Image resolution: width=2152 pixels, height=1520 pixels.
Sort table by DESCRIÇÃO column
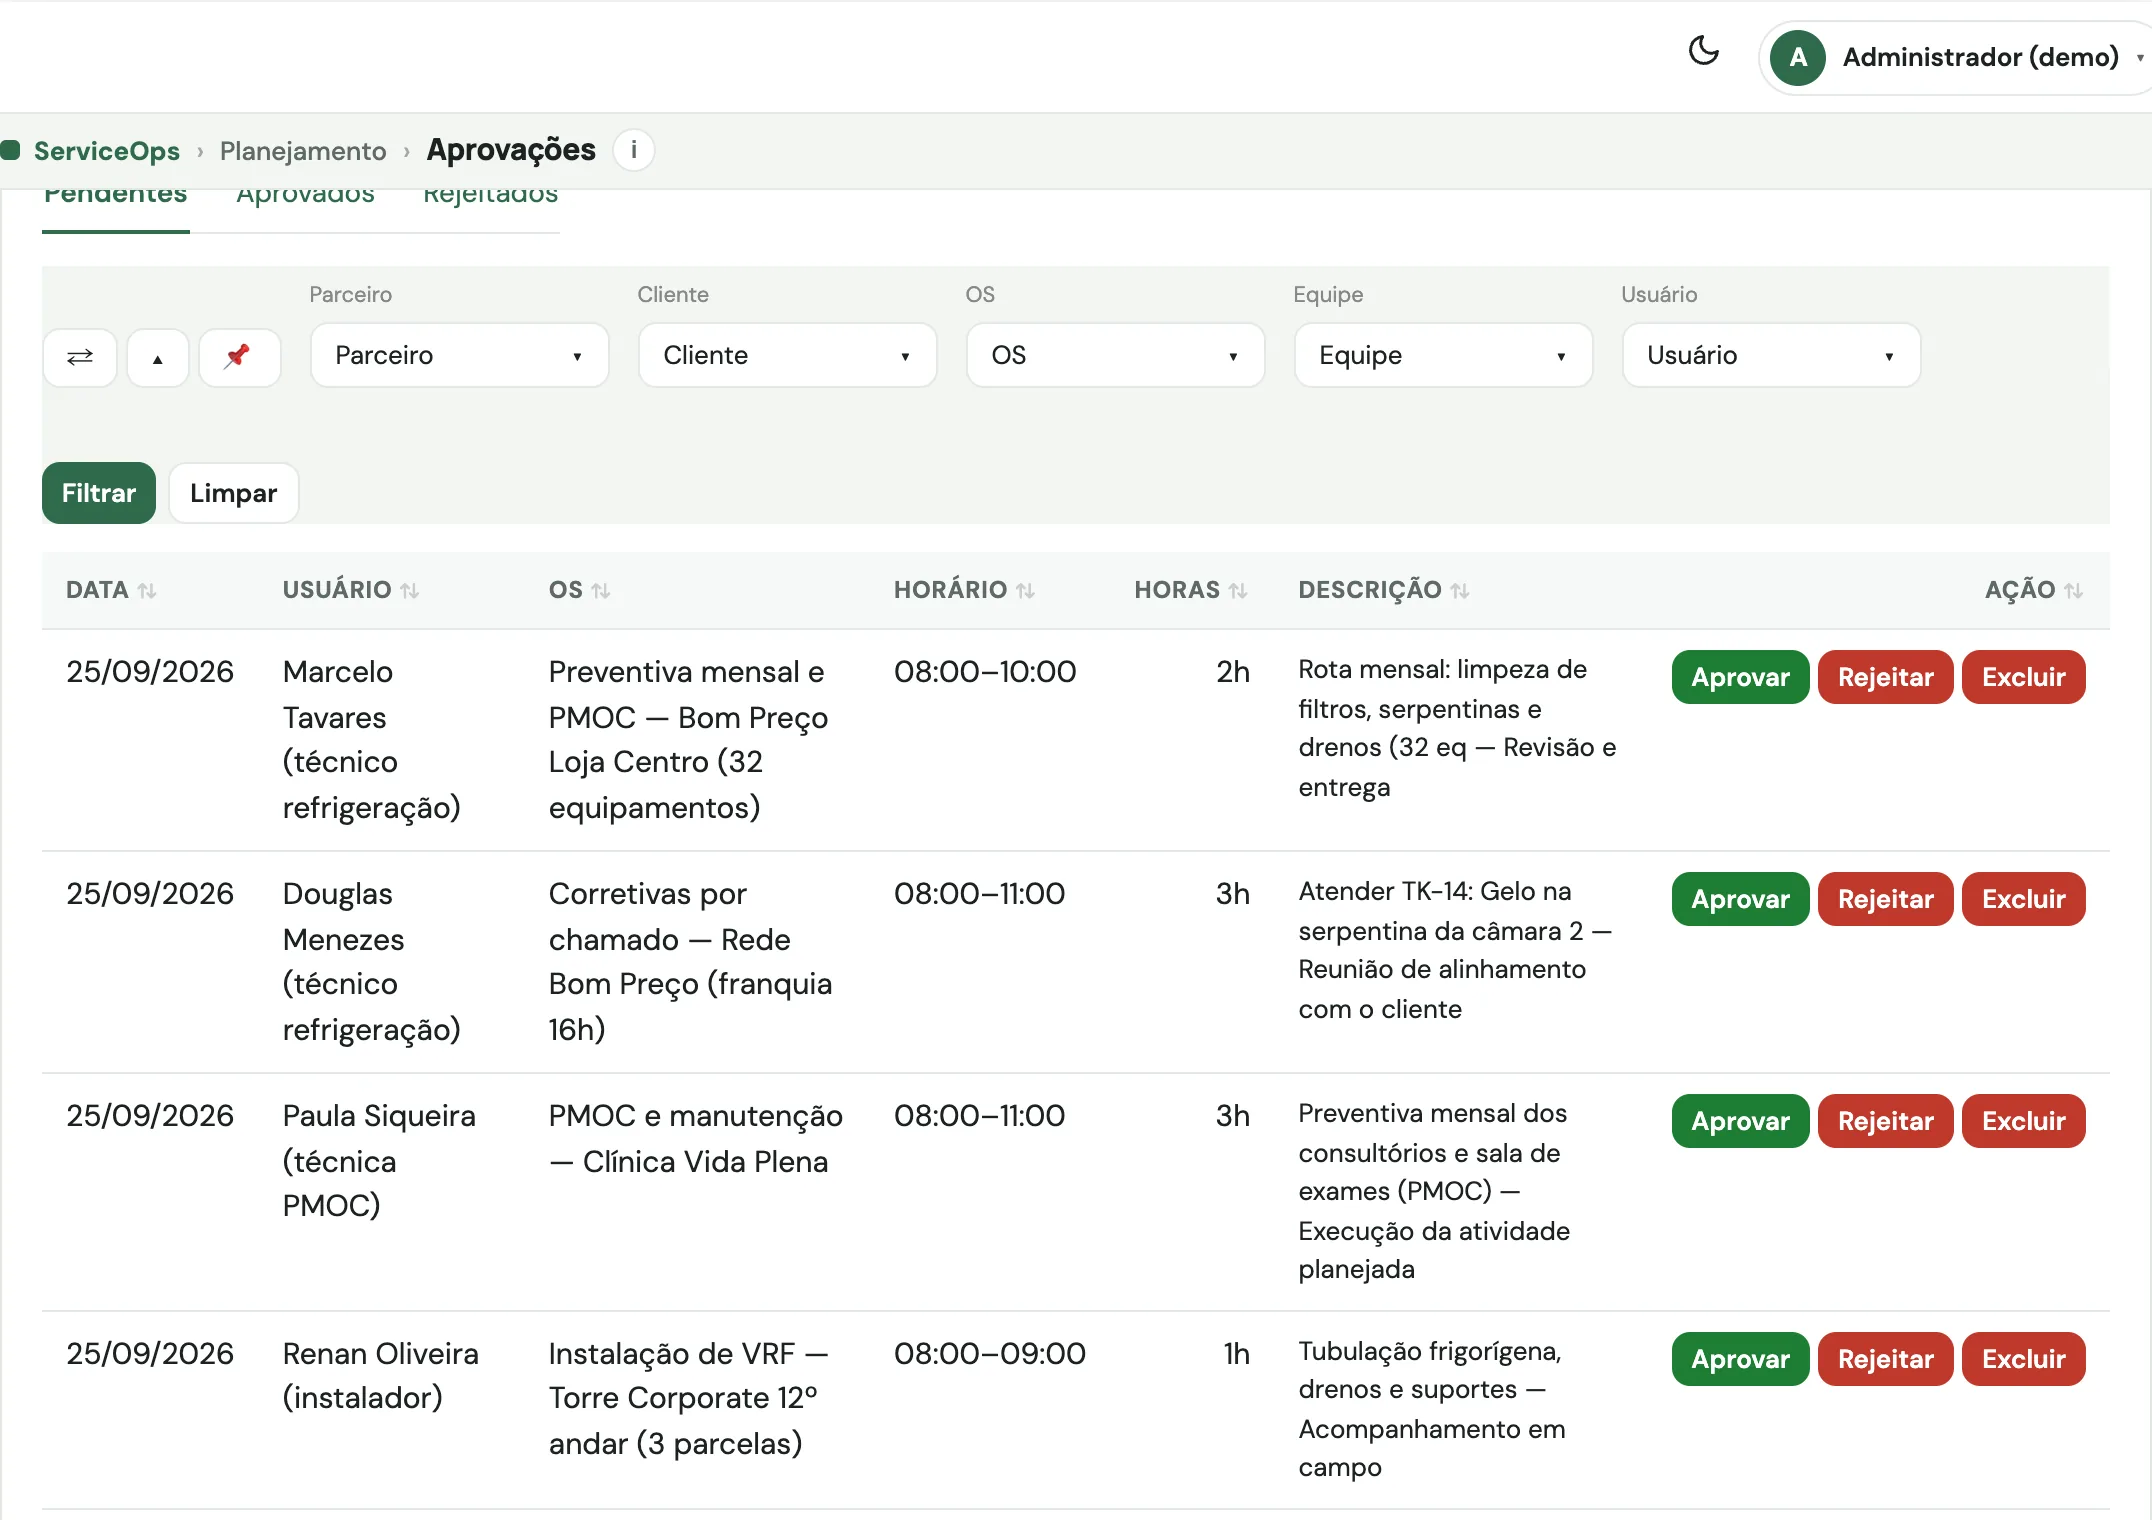pos(1384,590)
